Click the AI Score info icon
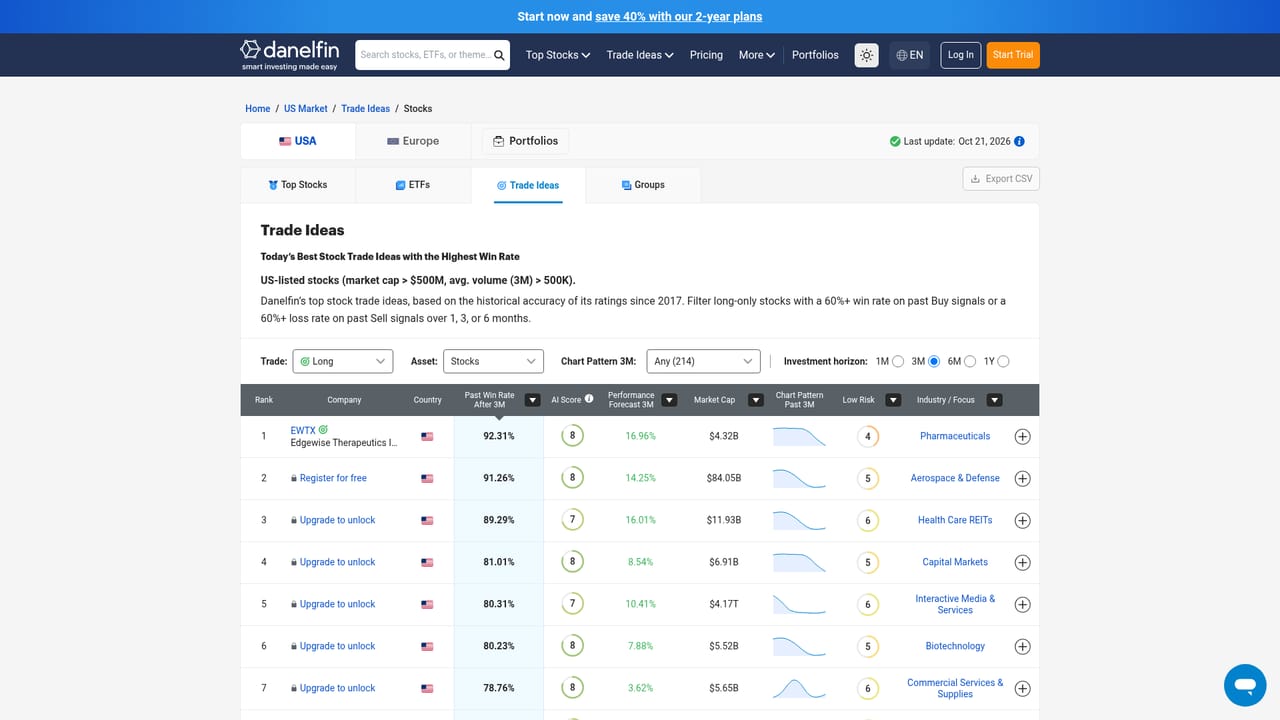1280x720 pixels. click(589, 398)
